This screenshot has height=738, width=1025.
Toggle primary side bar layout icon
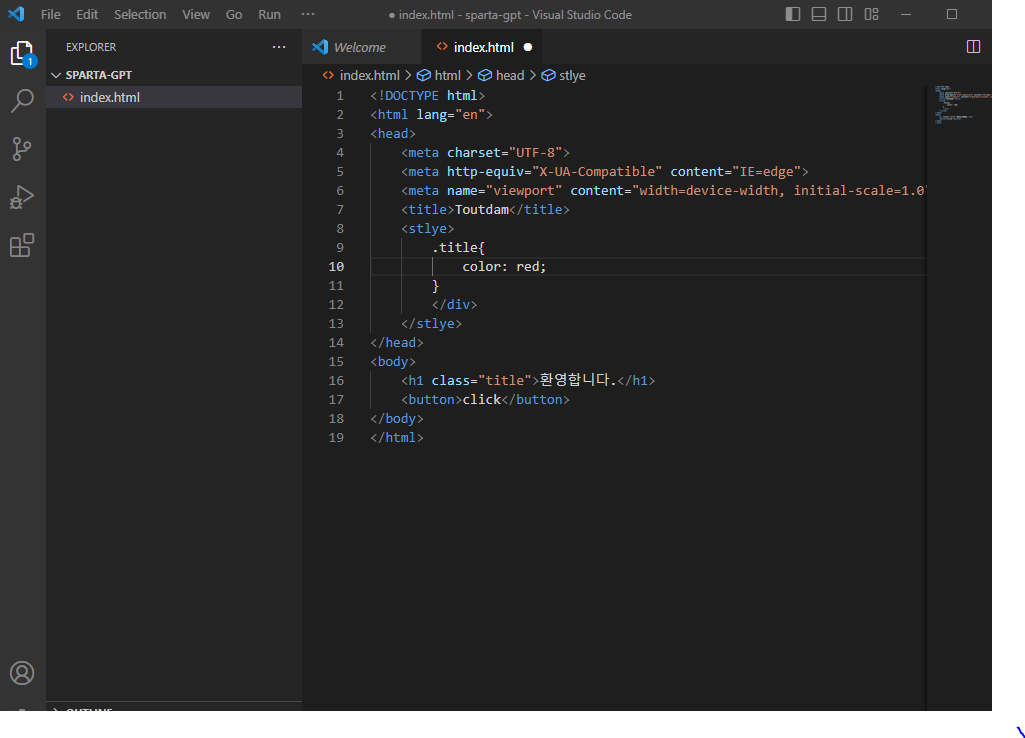[793, 14]
